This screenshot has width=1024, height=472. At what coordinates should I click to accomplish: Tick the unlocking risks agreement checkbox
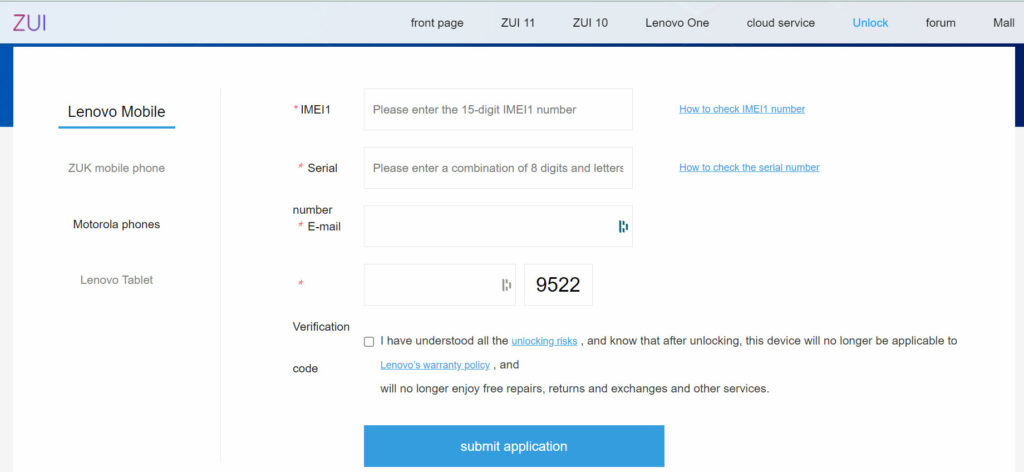(369, 341)
